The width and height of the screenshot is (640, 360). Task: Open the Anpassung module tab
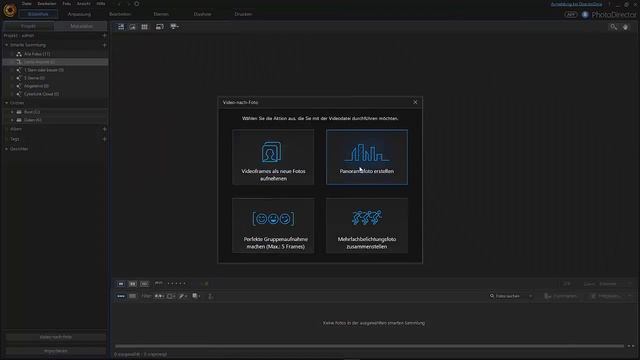[x=79, y=14]
